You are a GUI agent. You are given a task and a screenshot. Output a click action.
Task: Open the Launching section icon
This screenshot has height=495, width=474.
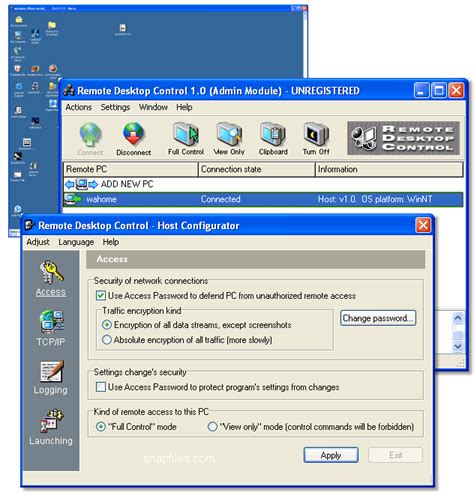click(52, 421)
